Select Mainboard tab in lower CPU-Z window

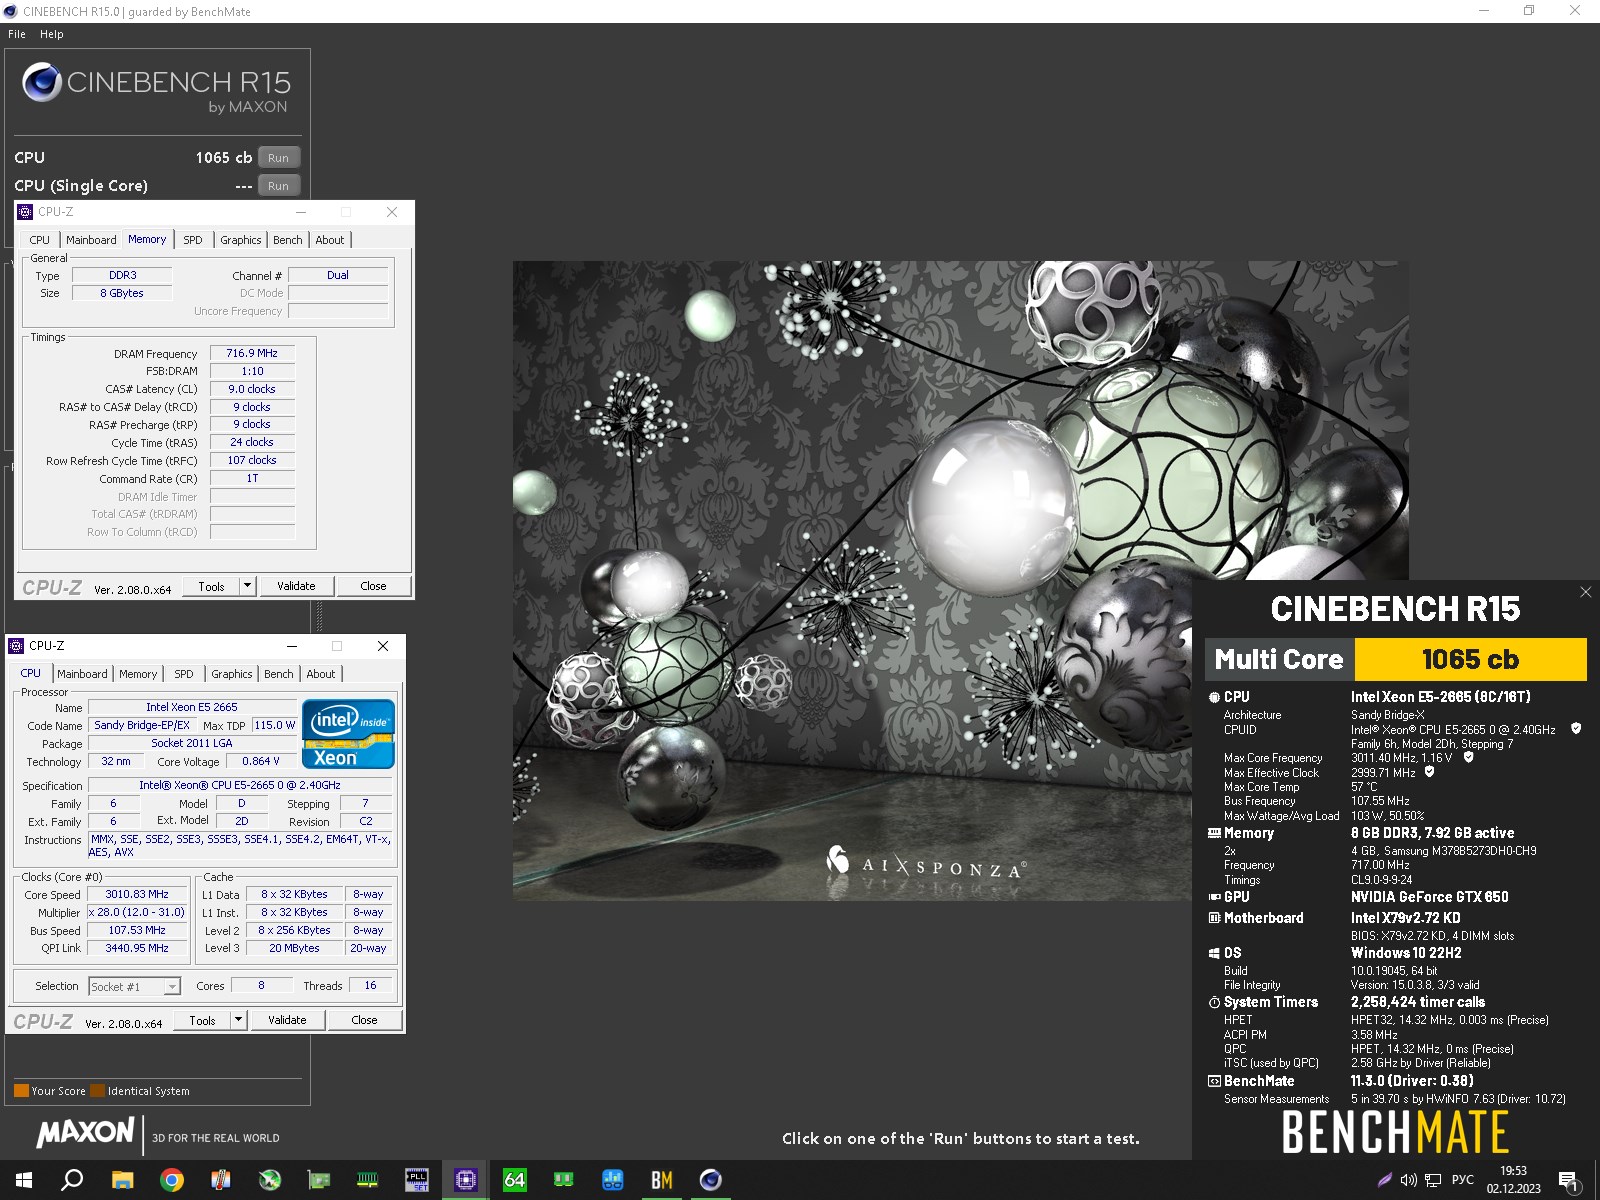pos(82,674)
